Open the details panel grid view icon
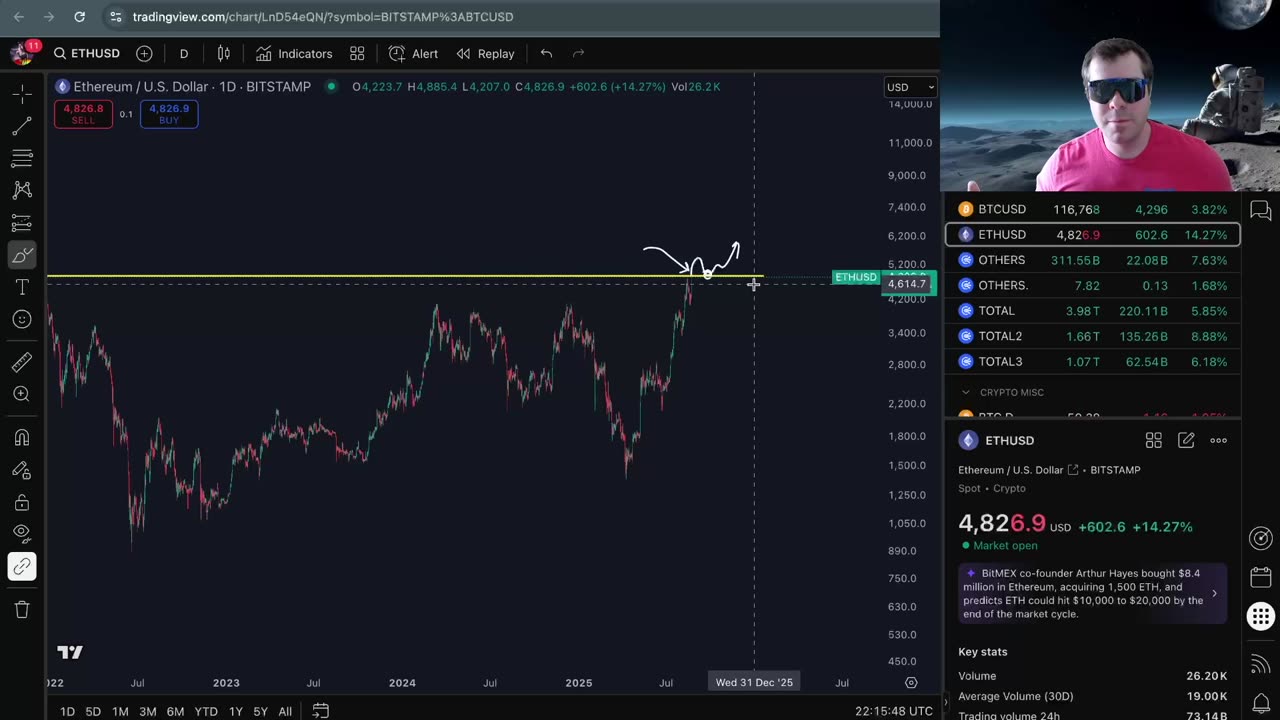Screen dimensions: 1280x720 click(1153, 440)
